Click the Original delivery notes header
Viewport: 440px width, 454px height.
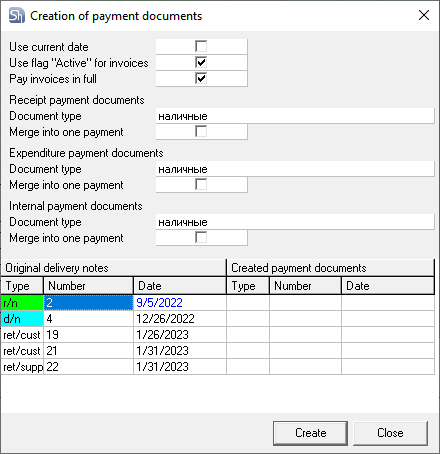(113, 268)
